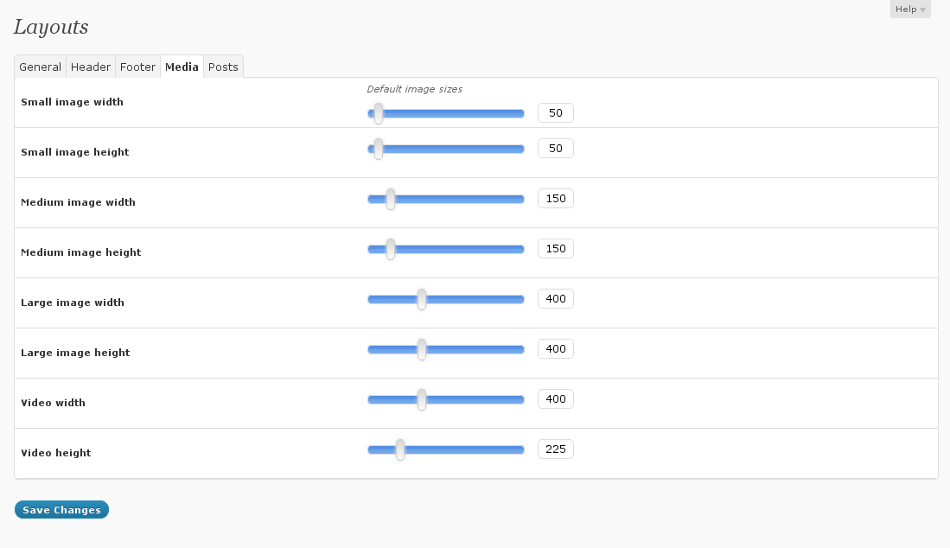The height and width of the screenshot is (548, 950).
Task: Click the Large image height slider handle
Action: click(x=422, y=349)
